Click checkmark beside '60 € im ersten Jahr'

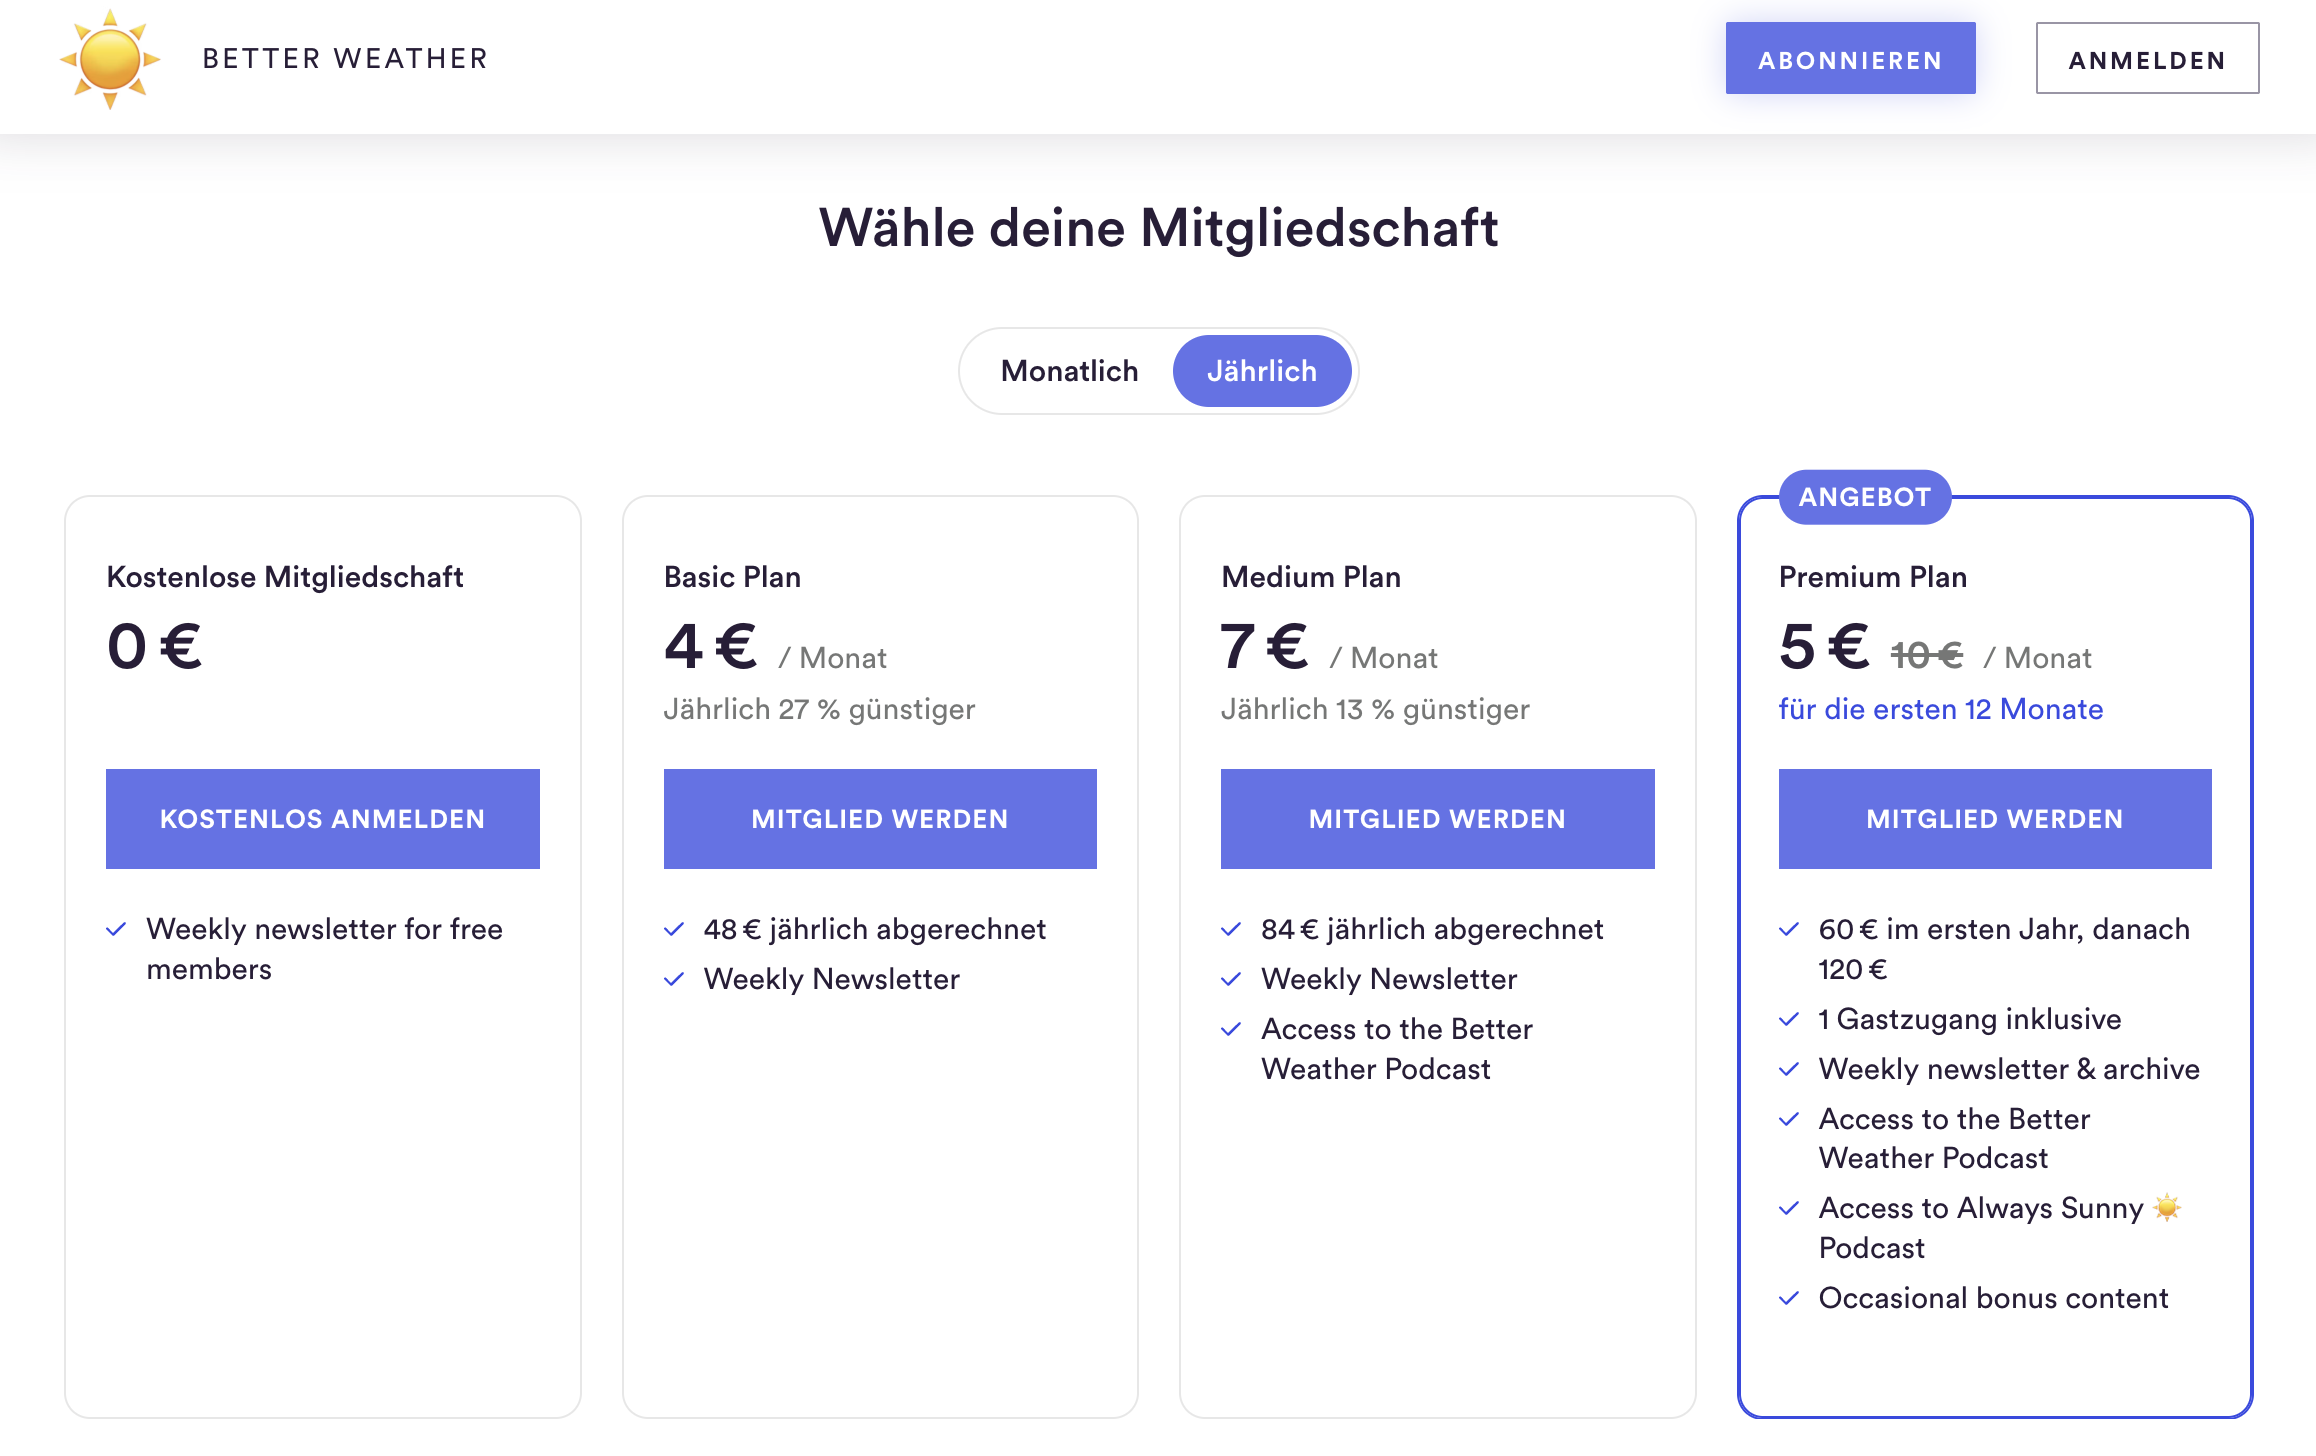(1789, 929)
